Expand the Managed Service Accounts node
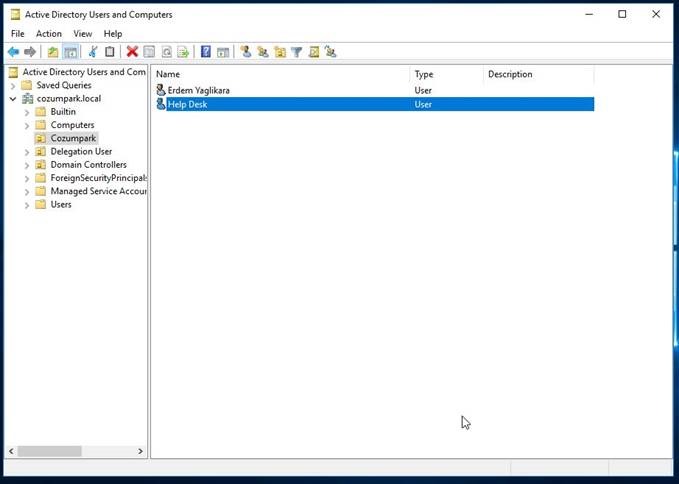The height and width of the screenshot is (484, 679). click(27, 192)
